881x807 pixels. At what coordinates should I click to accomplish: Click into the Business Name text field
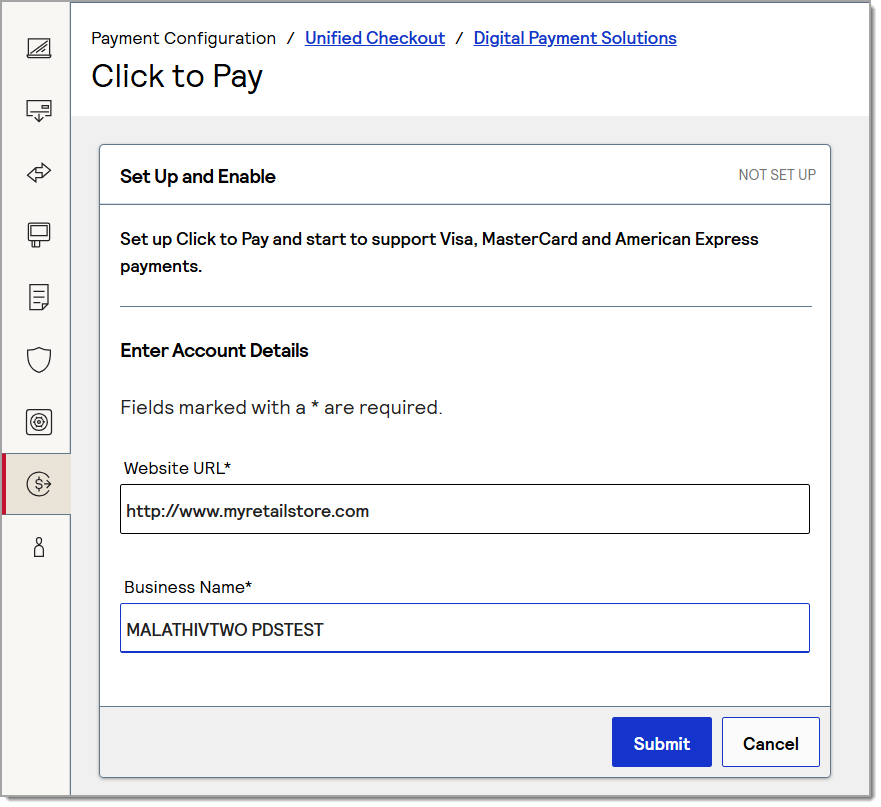[x=464, y=629]
